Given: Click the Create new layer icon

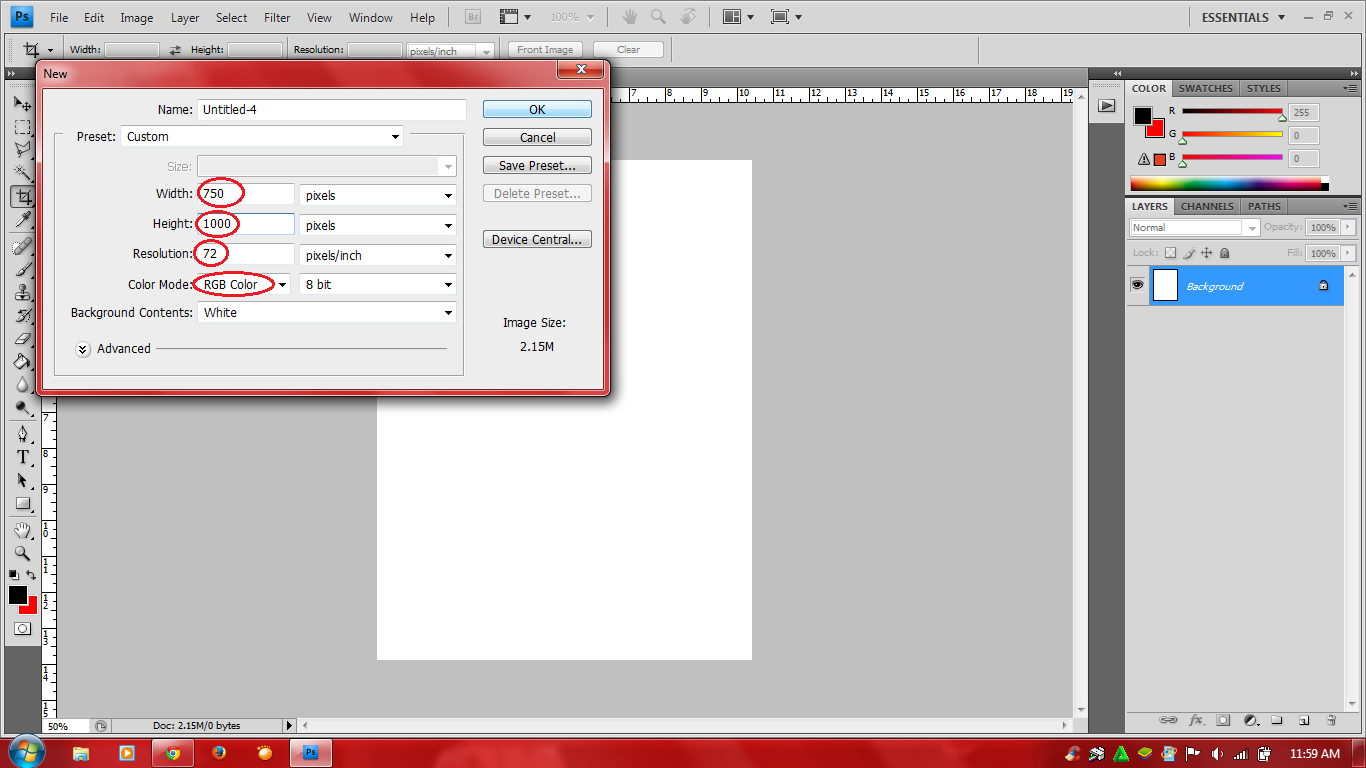Looking at the screenshot, I should point(1304,720).
